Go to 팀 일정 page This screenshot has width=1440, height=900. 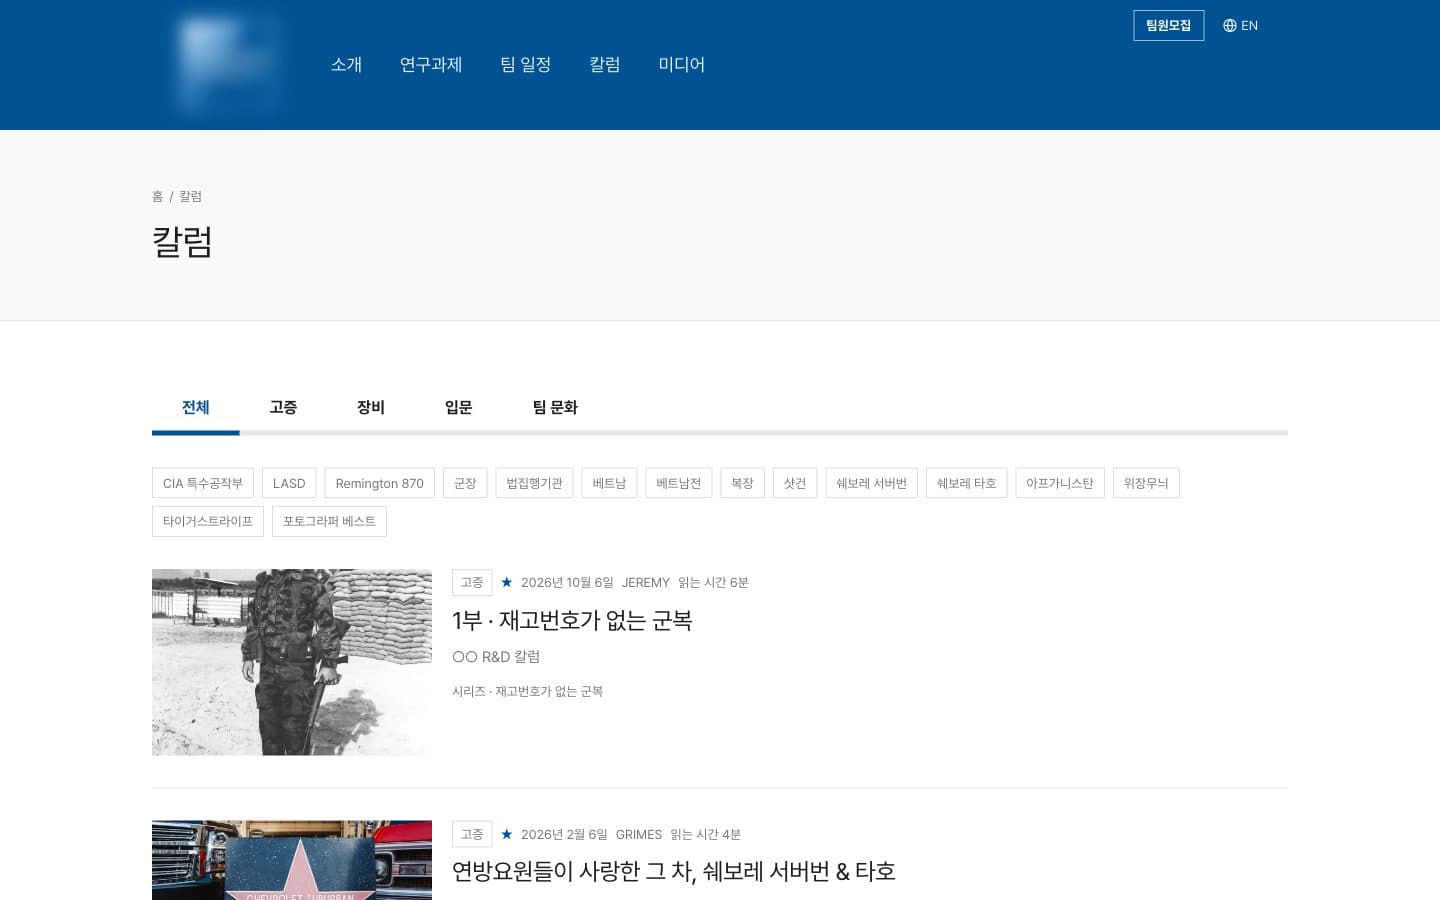(526, 65)
